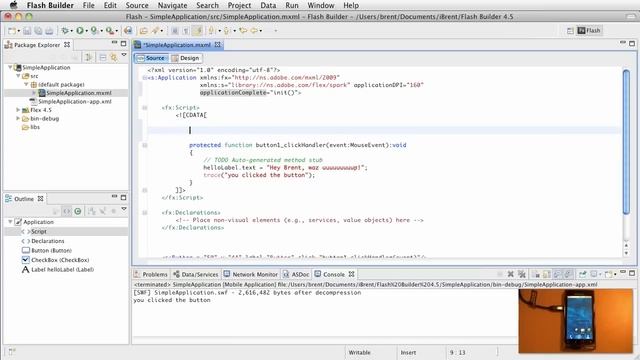Image resolution: width=640 pixels, height=360 pixels.
Task: Click the Apple menu icon
Action: pos(13,5)
